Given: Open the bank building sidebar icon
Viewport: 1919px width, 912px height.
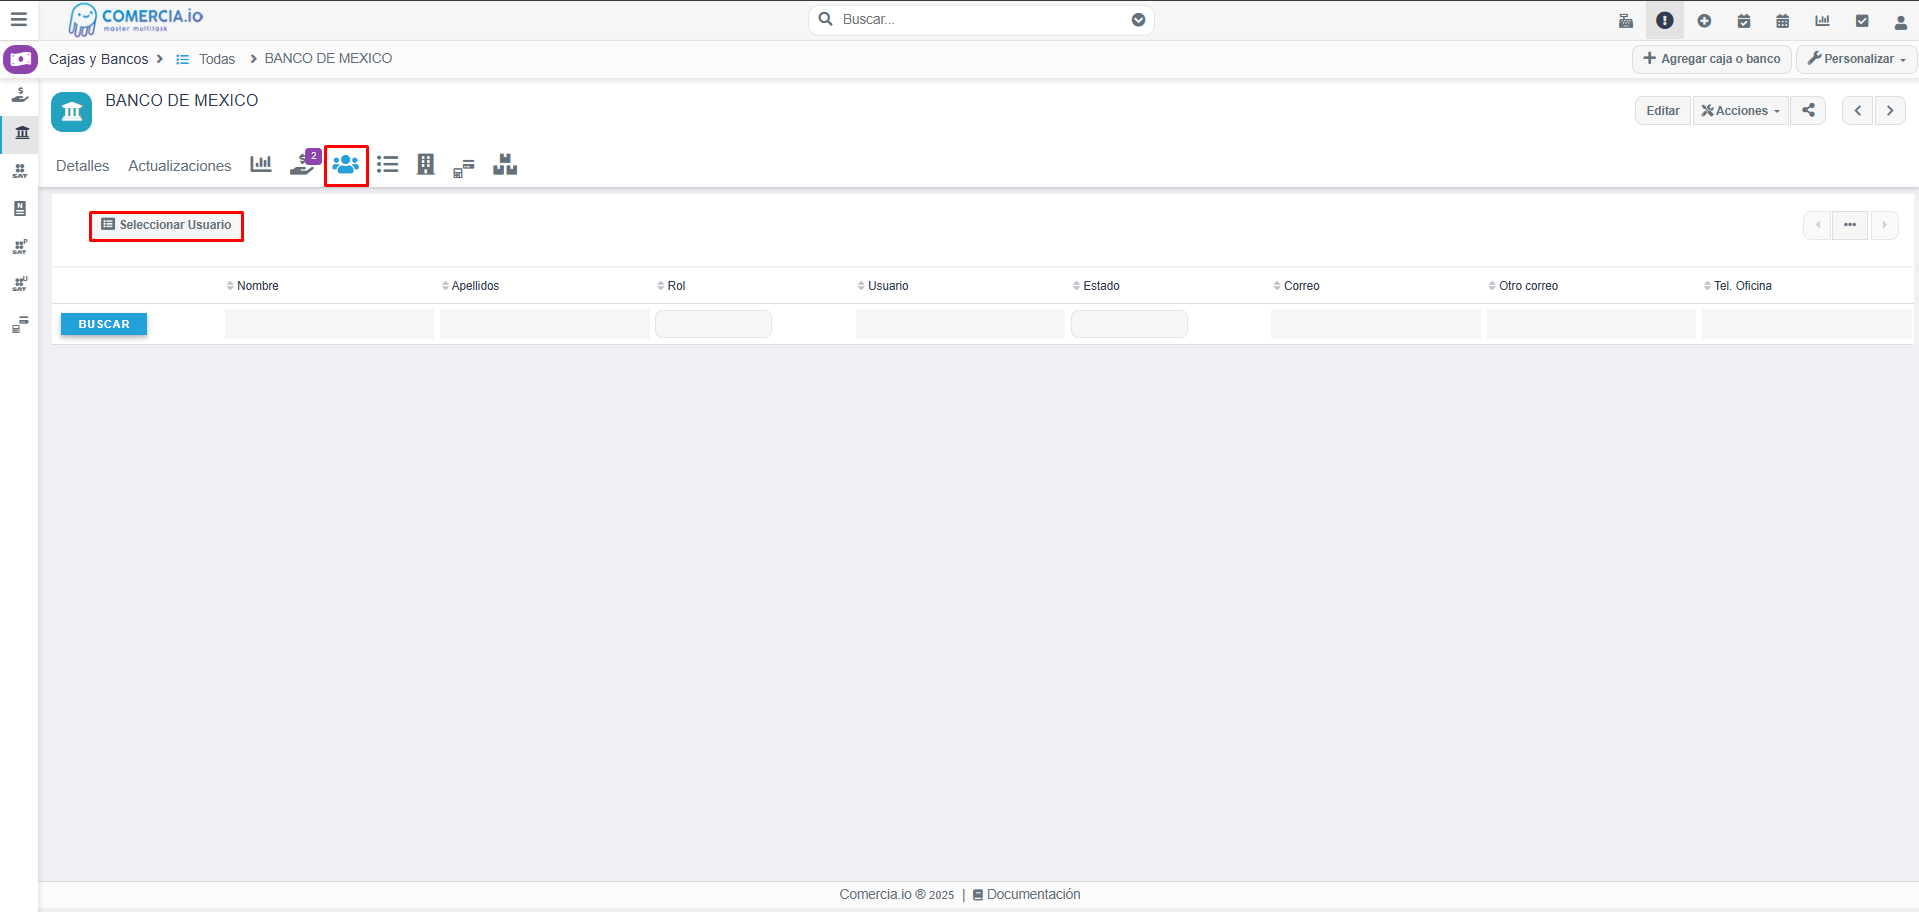Looking at the screenshot, I should 22,132.
